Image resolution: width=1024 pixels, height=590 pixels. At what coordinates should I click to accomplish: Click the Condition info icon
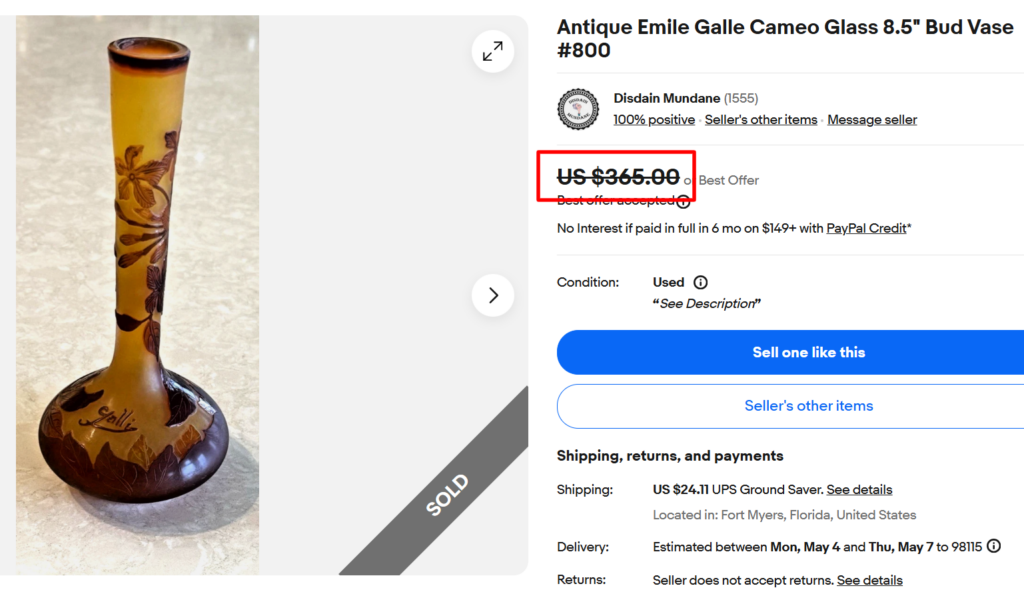click(700, 282)
